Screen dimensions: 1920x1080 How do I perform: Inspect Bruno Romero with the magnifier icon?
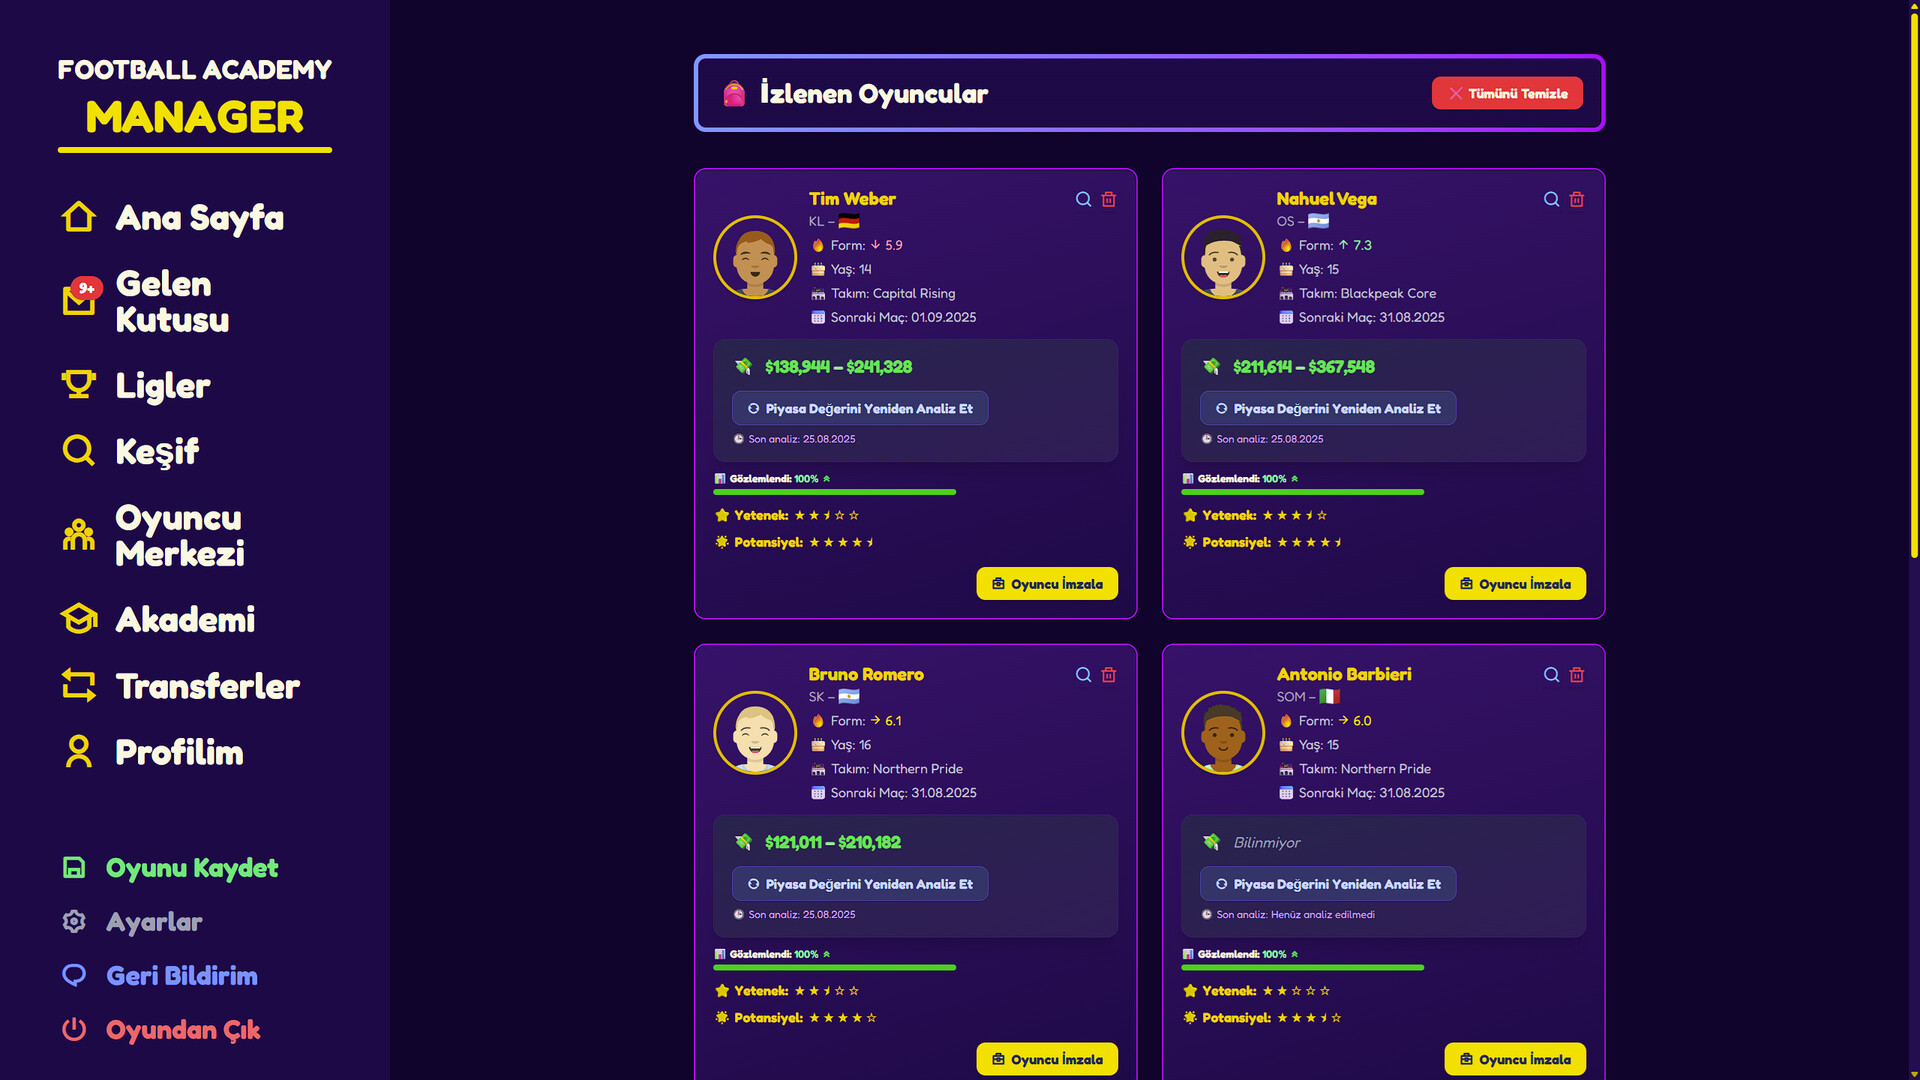point(1083,675)
